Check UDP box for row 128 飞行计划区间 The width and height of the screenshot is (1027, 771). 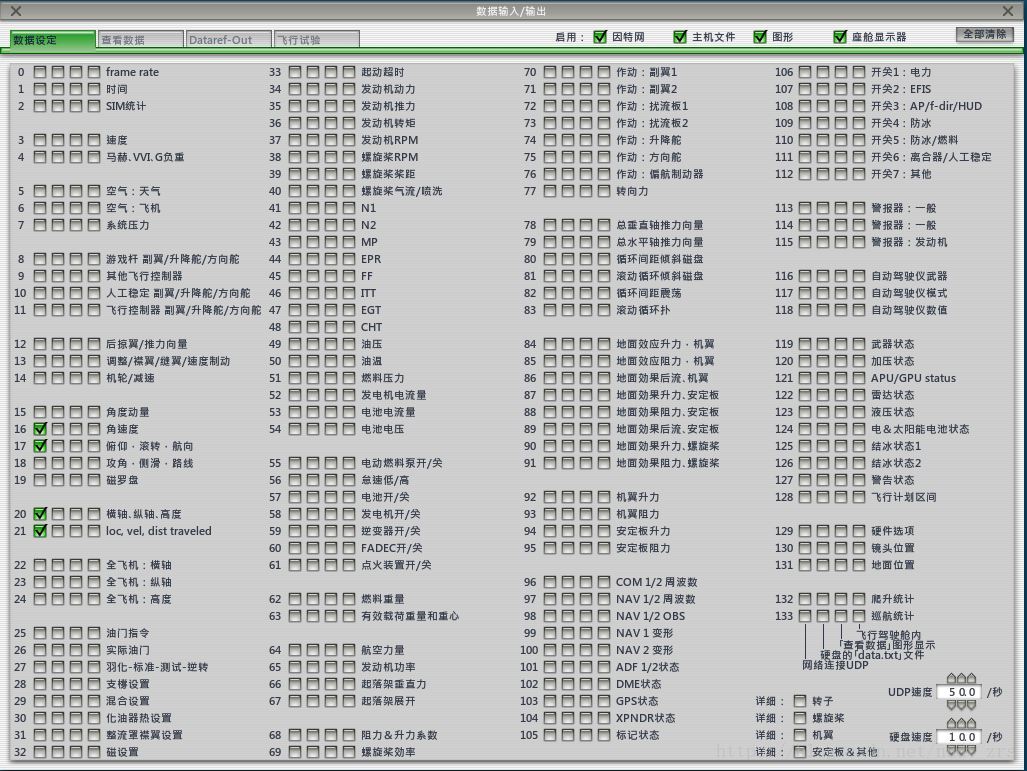pyautogui.click(x=805, y=497)
